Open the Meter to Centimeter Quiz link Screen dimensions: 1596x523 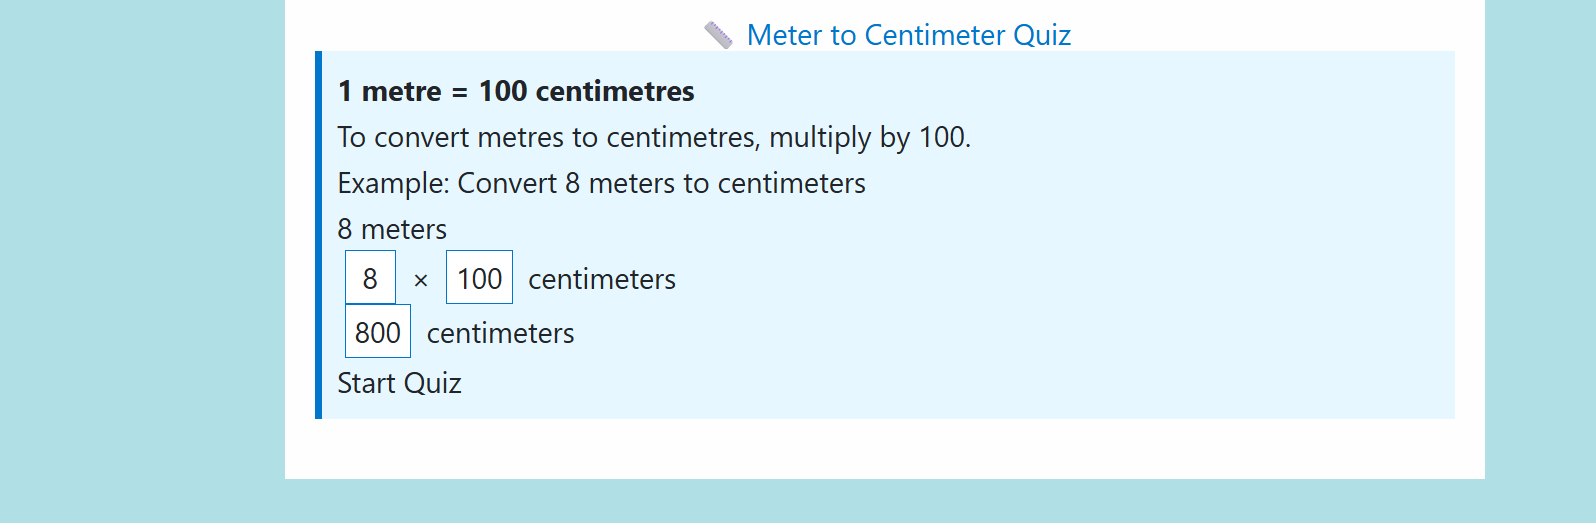pyautogui.click(x=908, y=35)
